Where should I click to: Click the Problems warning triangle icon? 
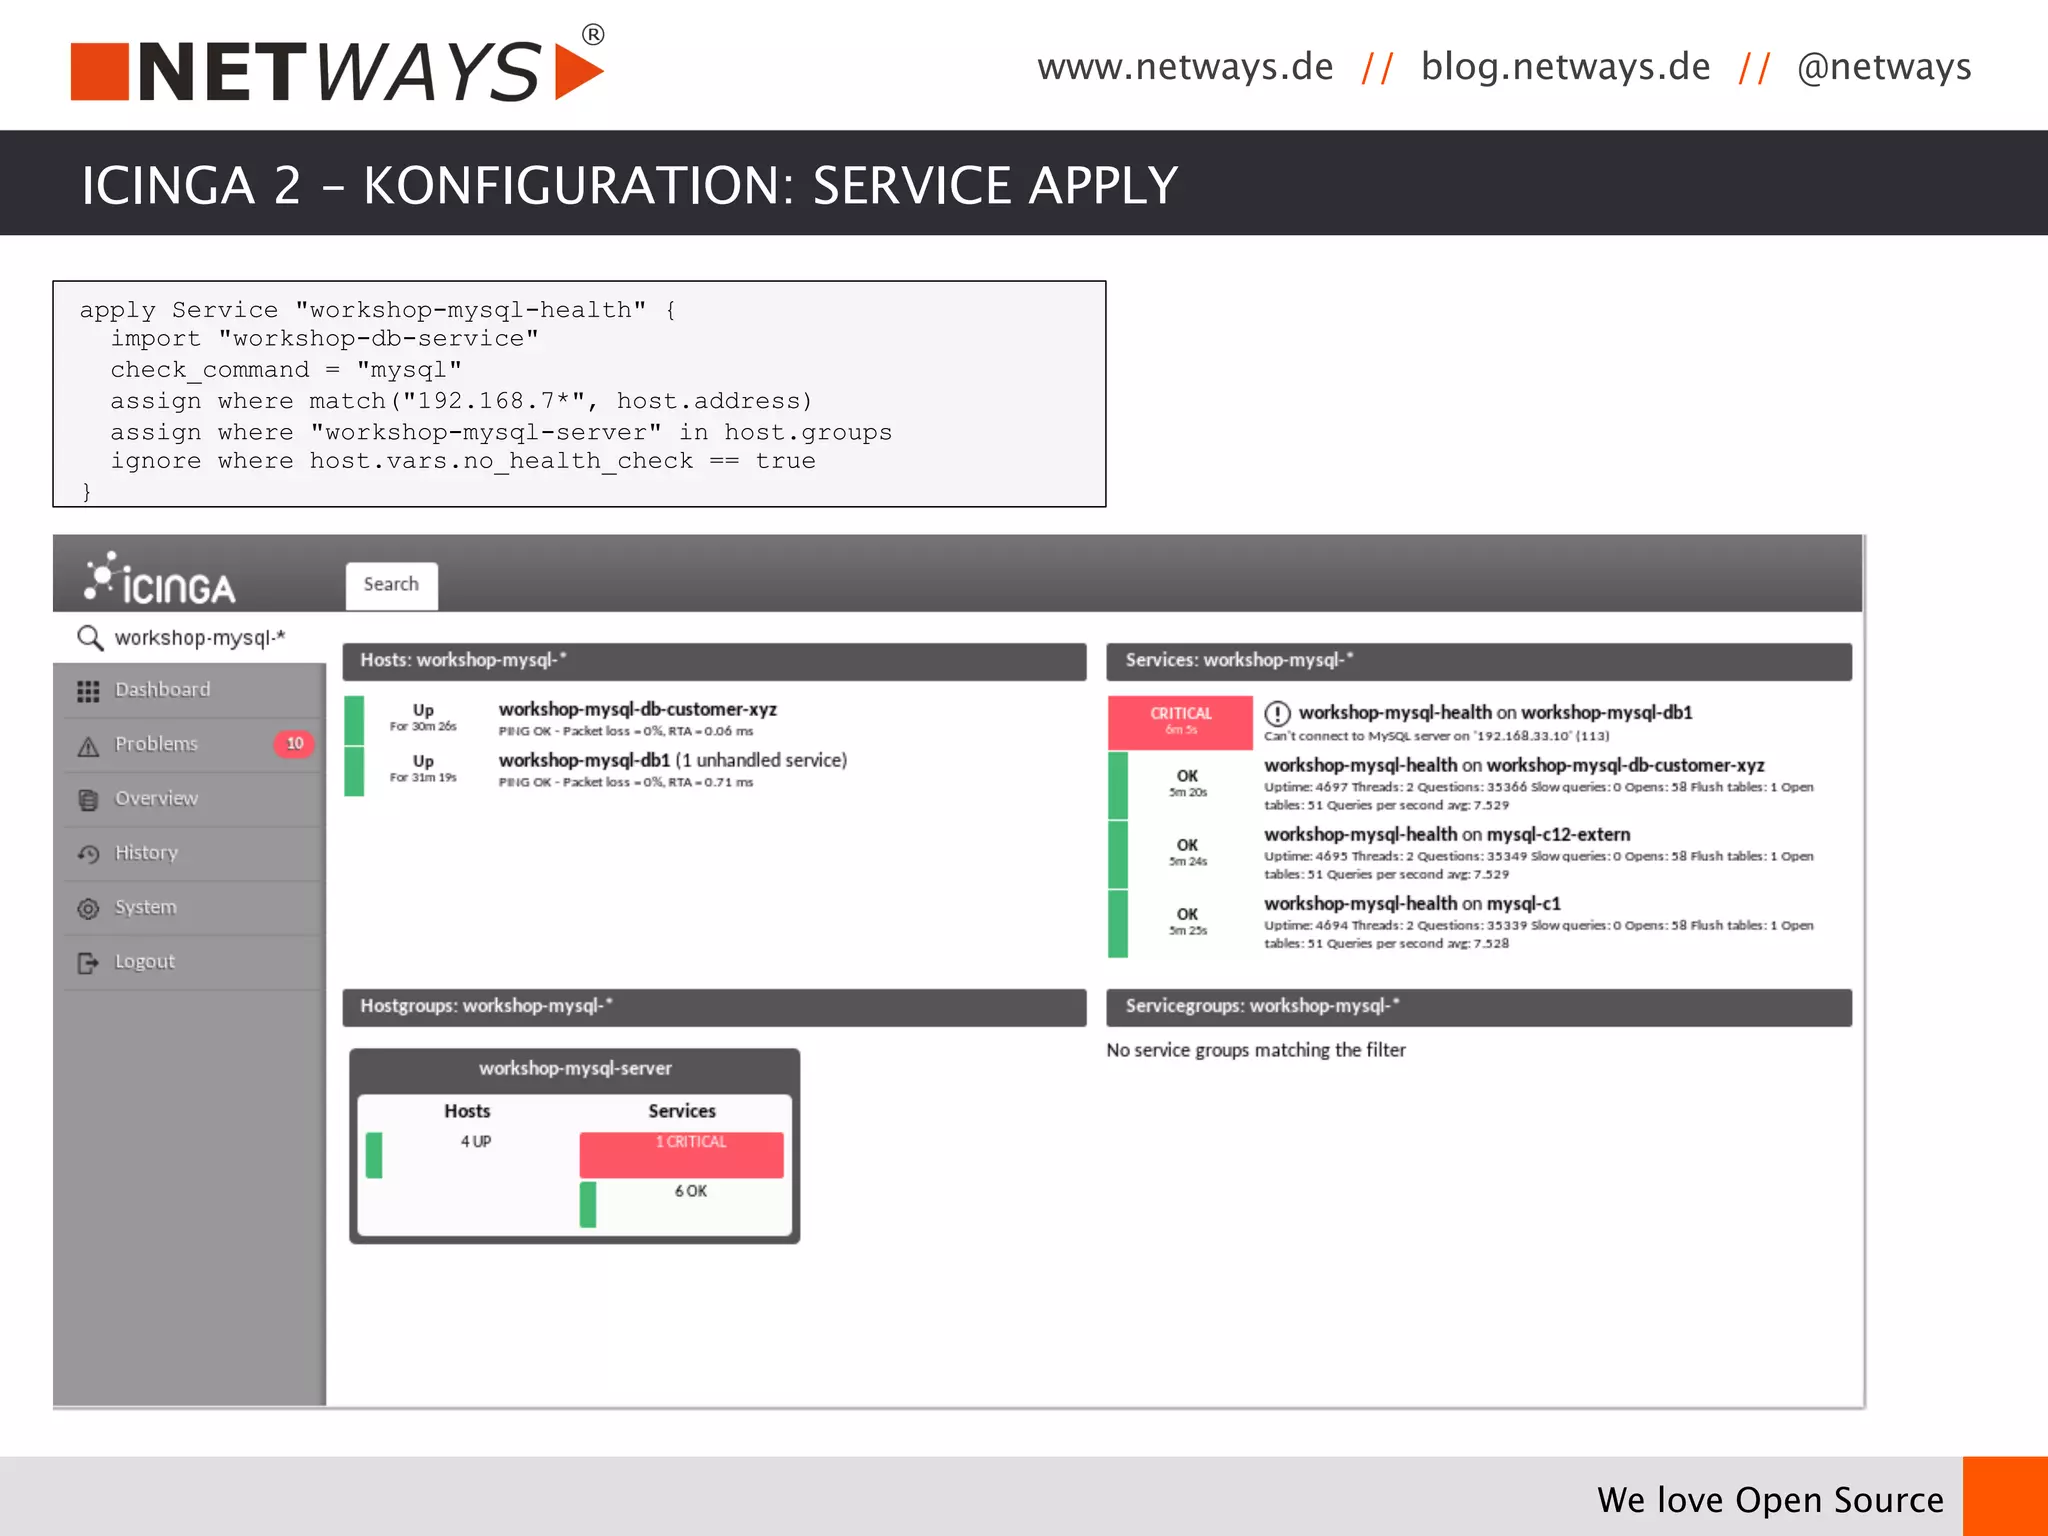pyautogui.click(x=88, y=745)
